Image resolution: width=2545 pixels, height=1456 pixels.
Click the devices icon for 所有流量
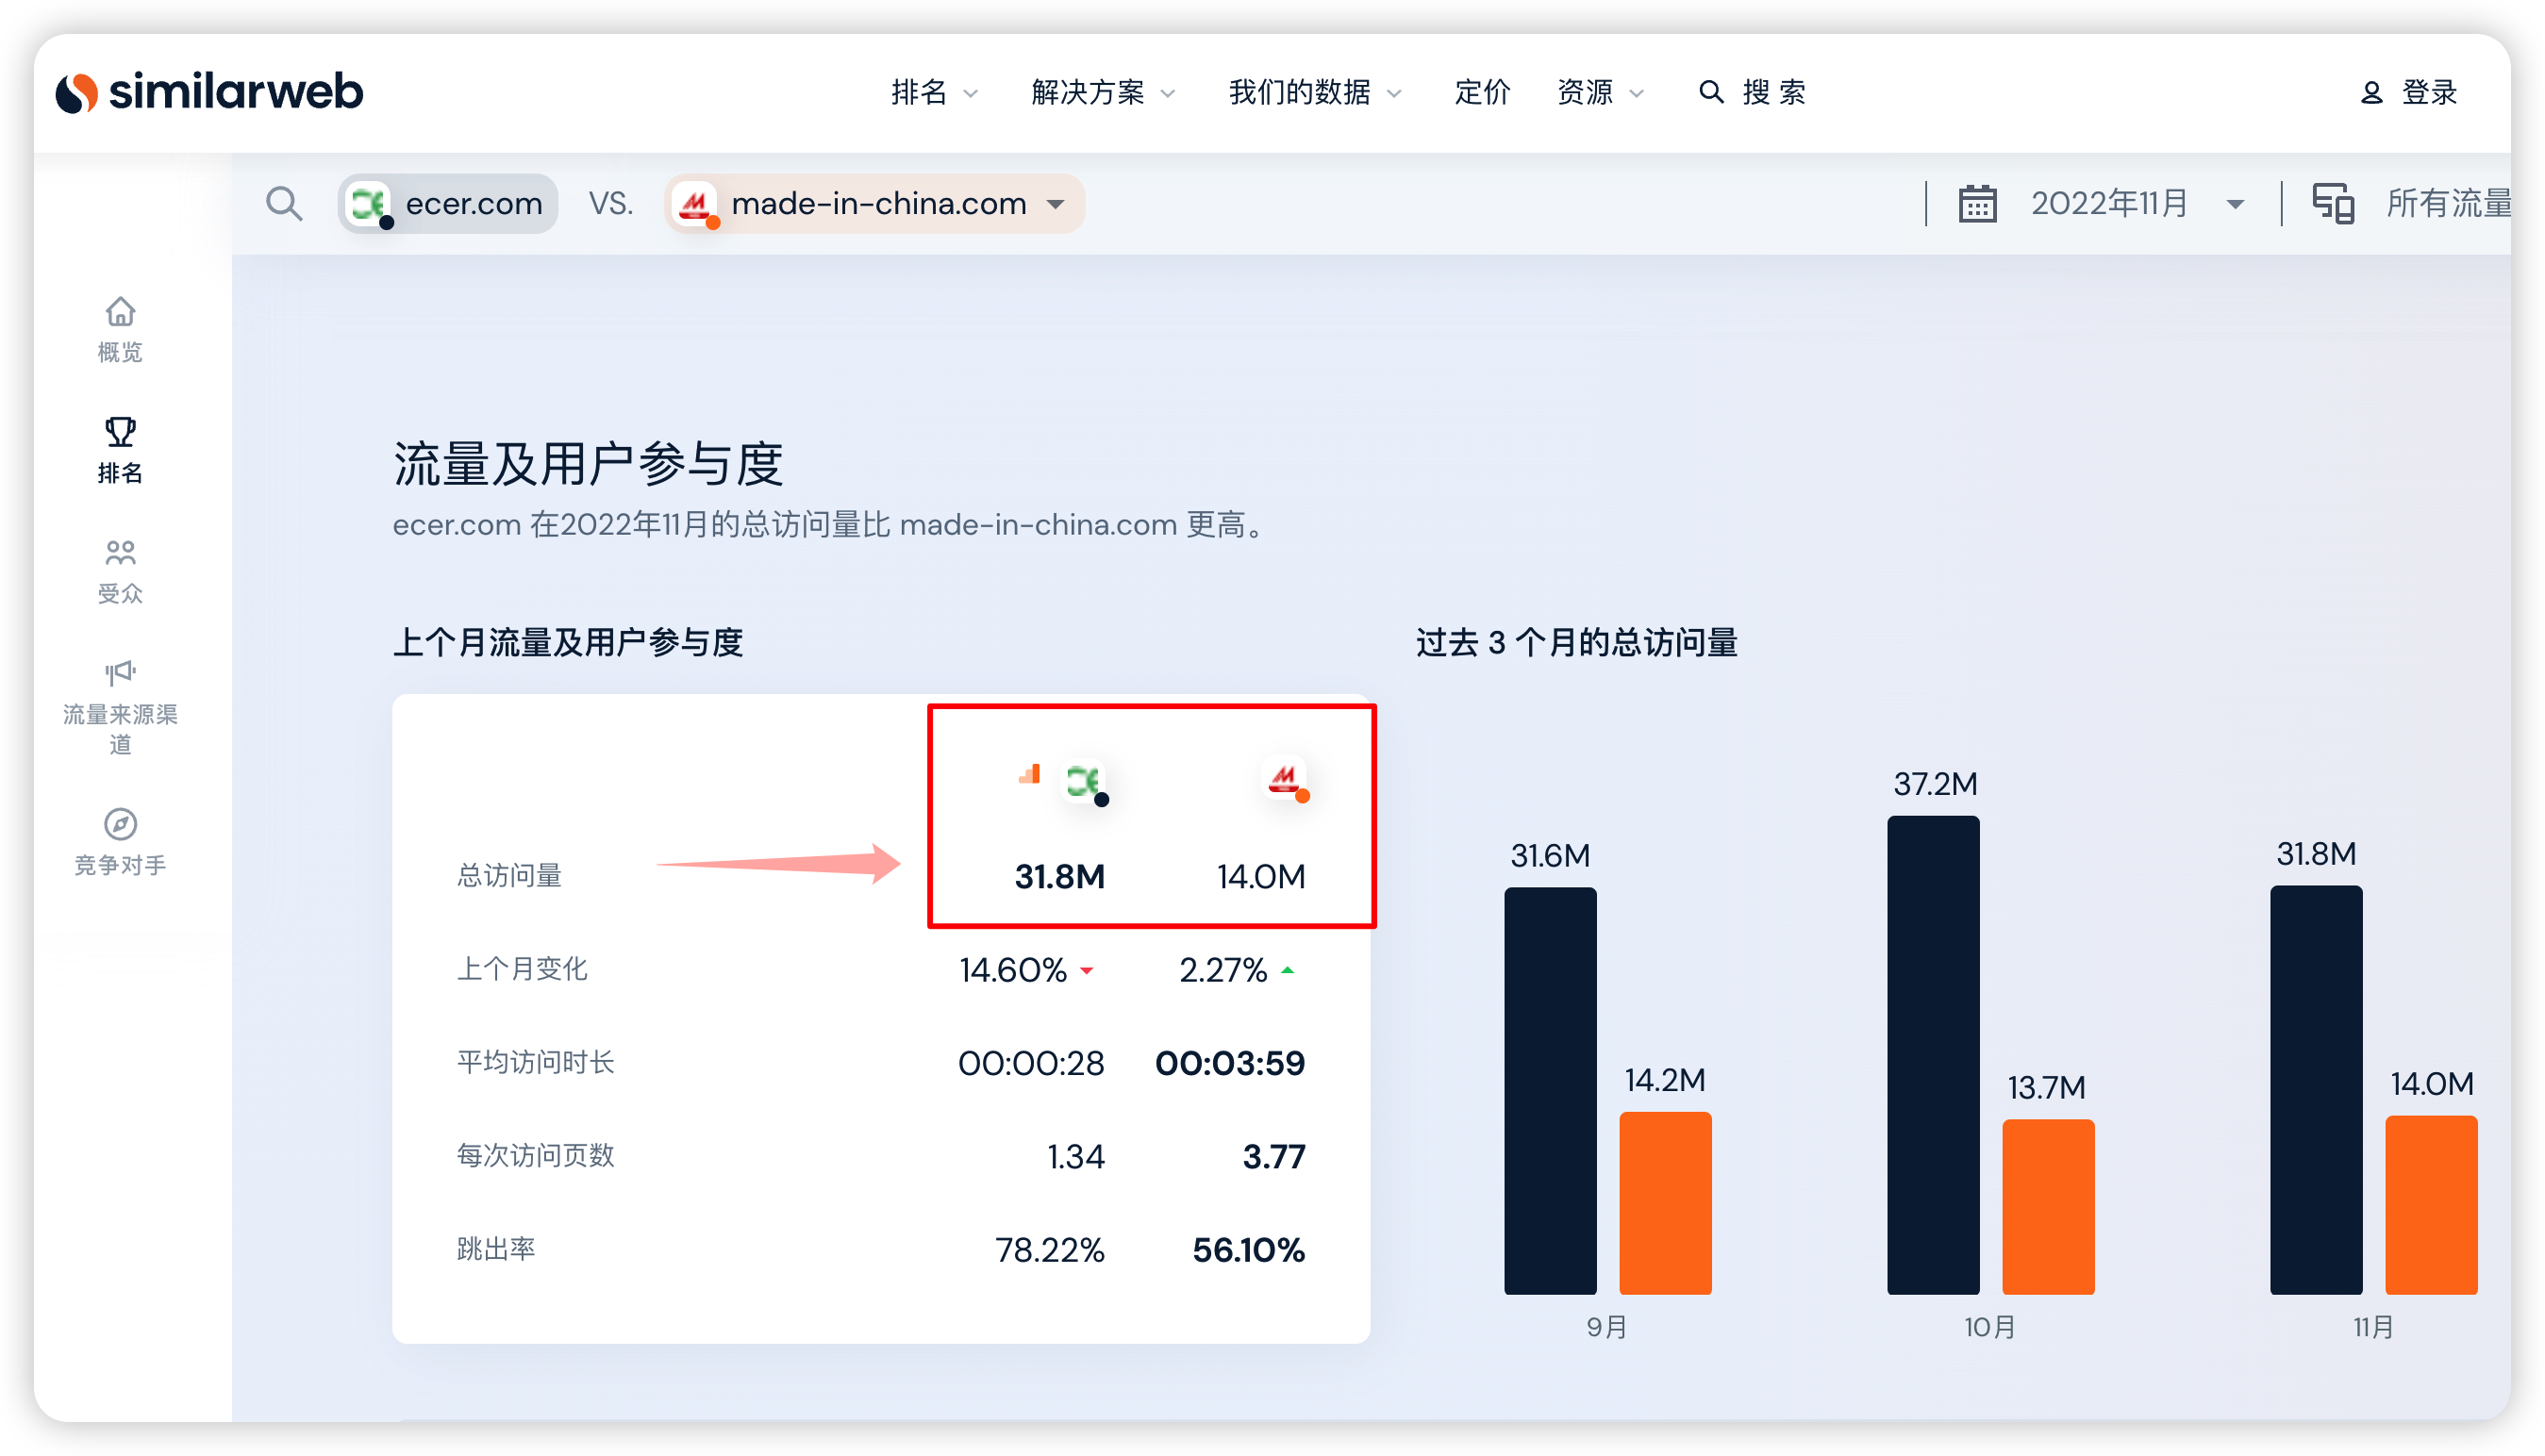coord(2333,203)
